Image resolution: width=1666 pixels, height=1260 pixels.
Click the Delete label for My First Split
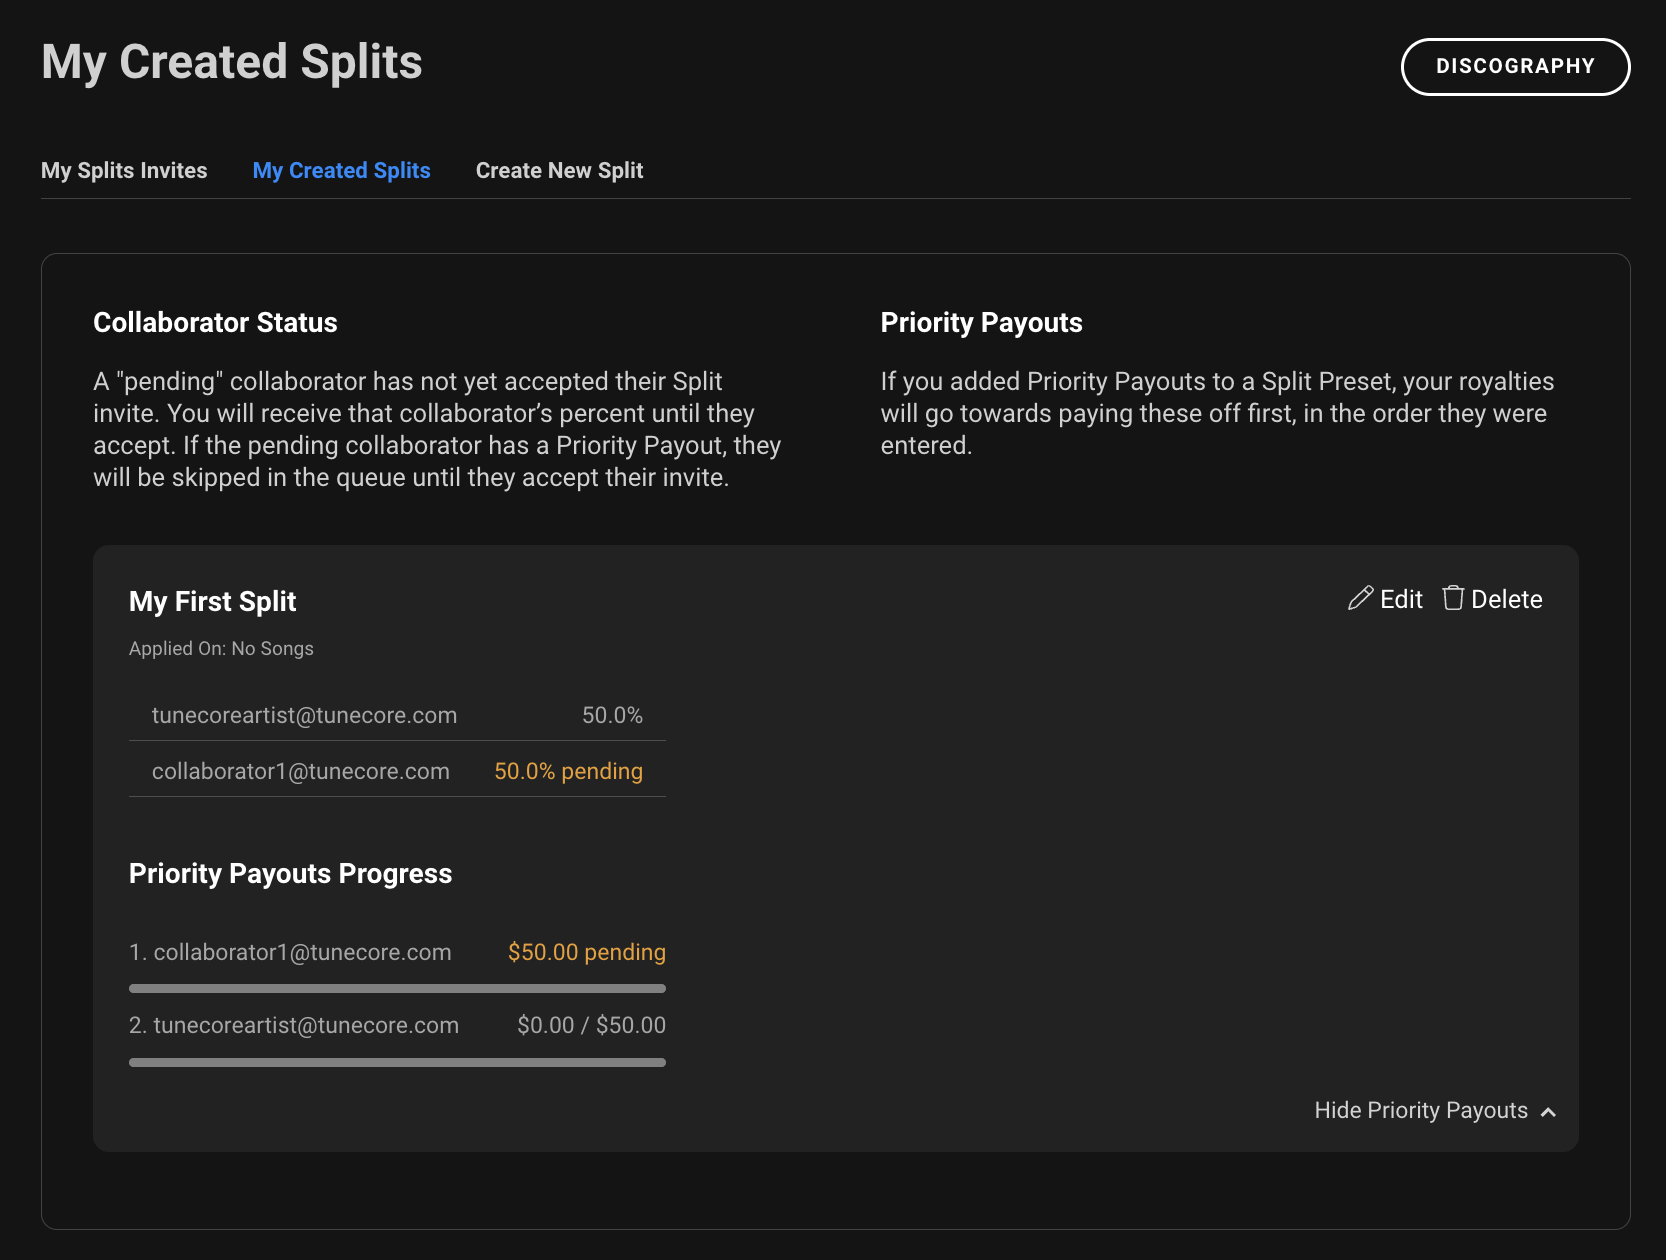point(1506,599)
